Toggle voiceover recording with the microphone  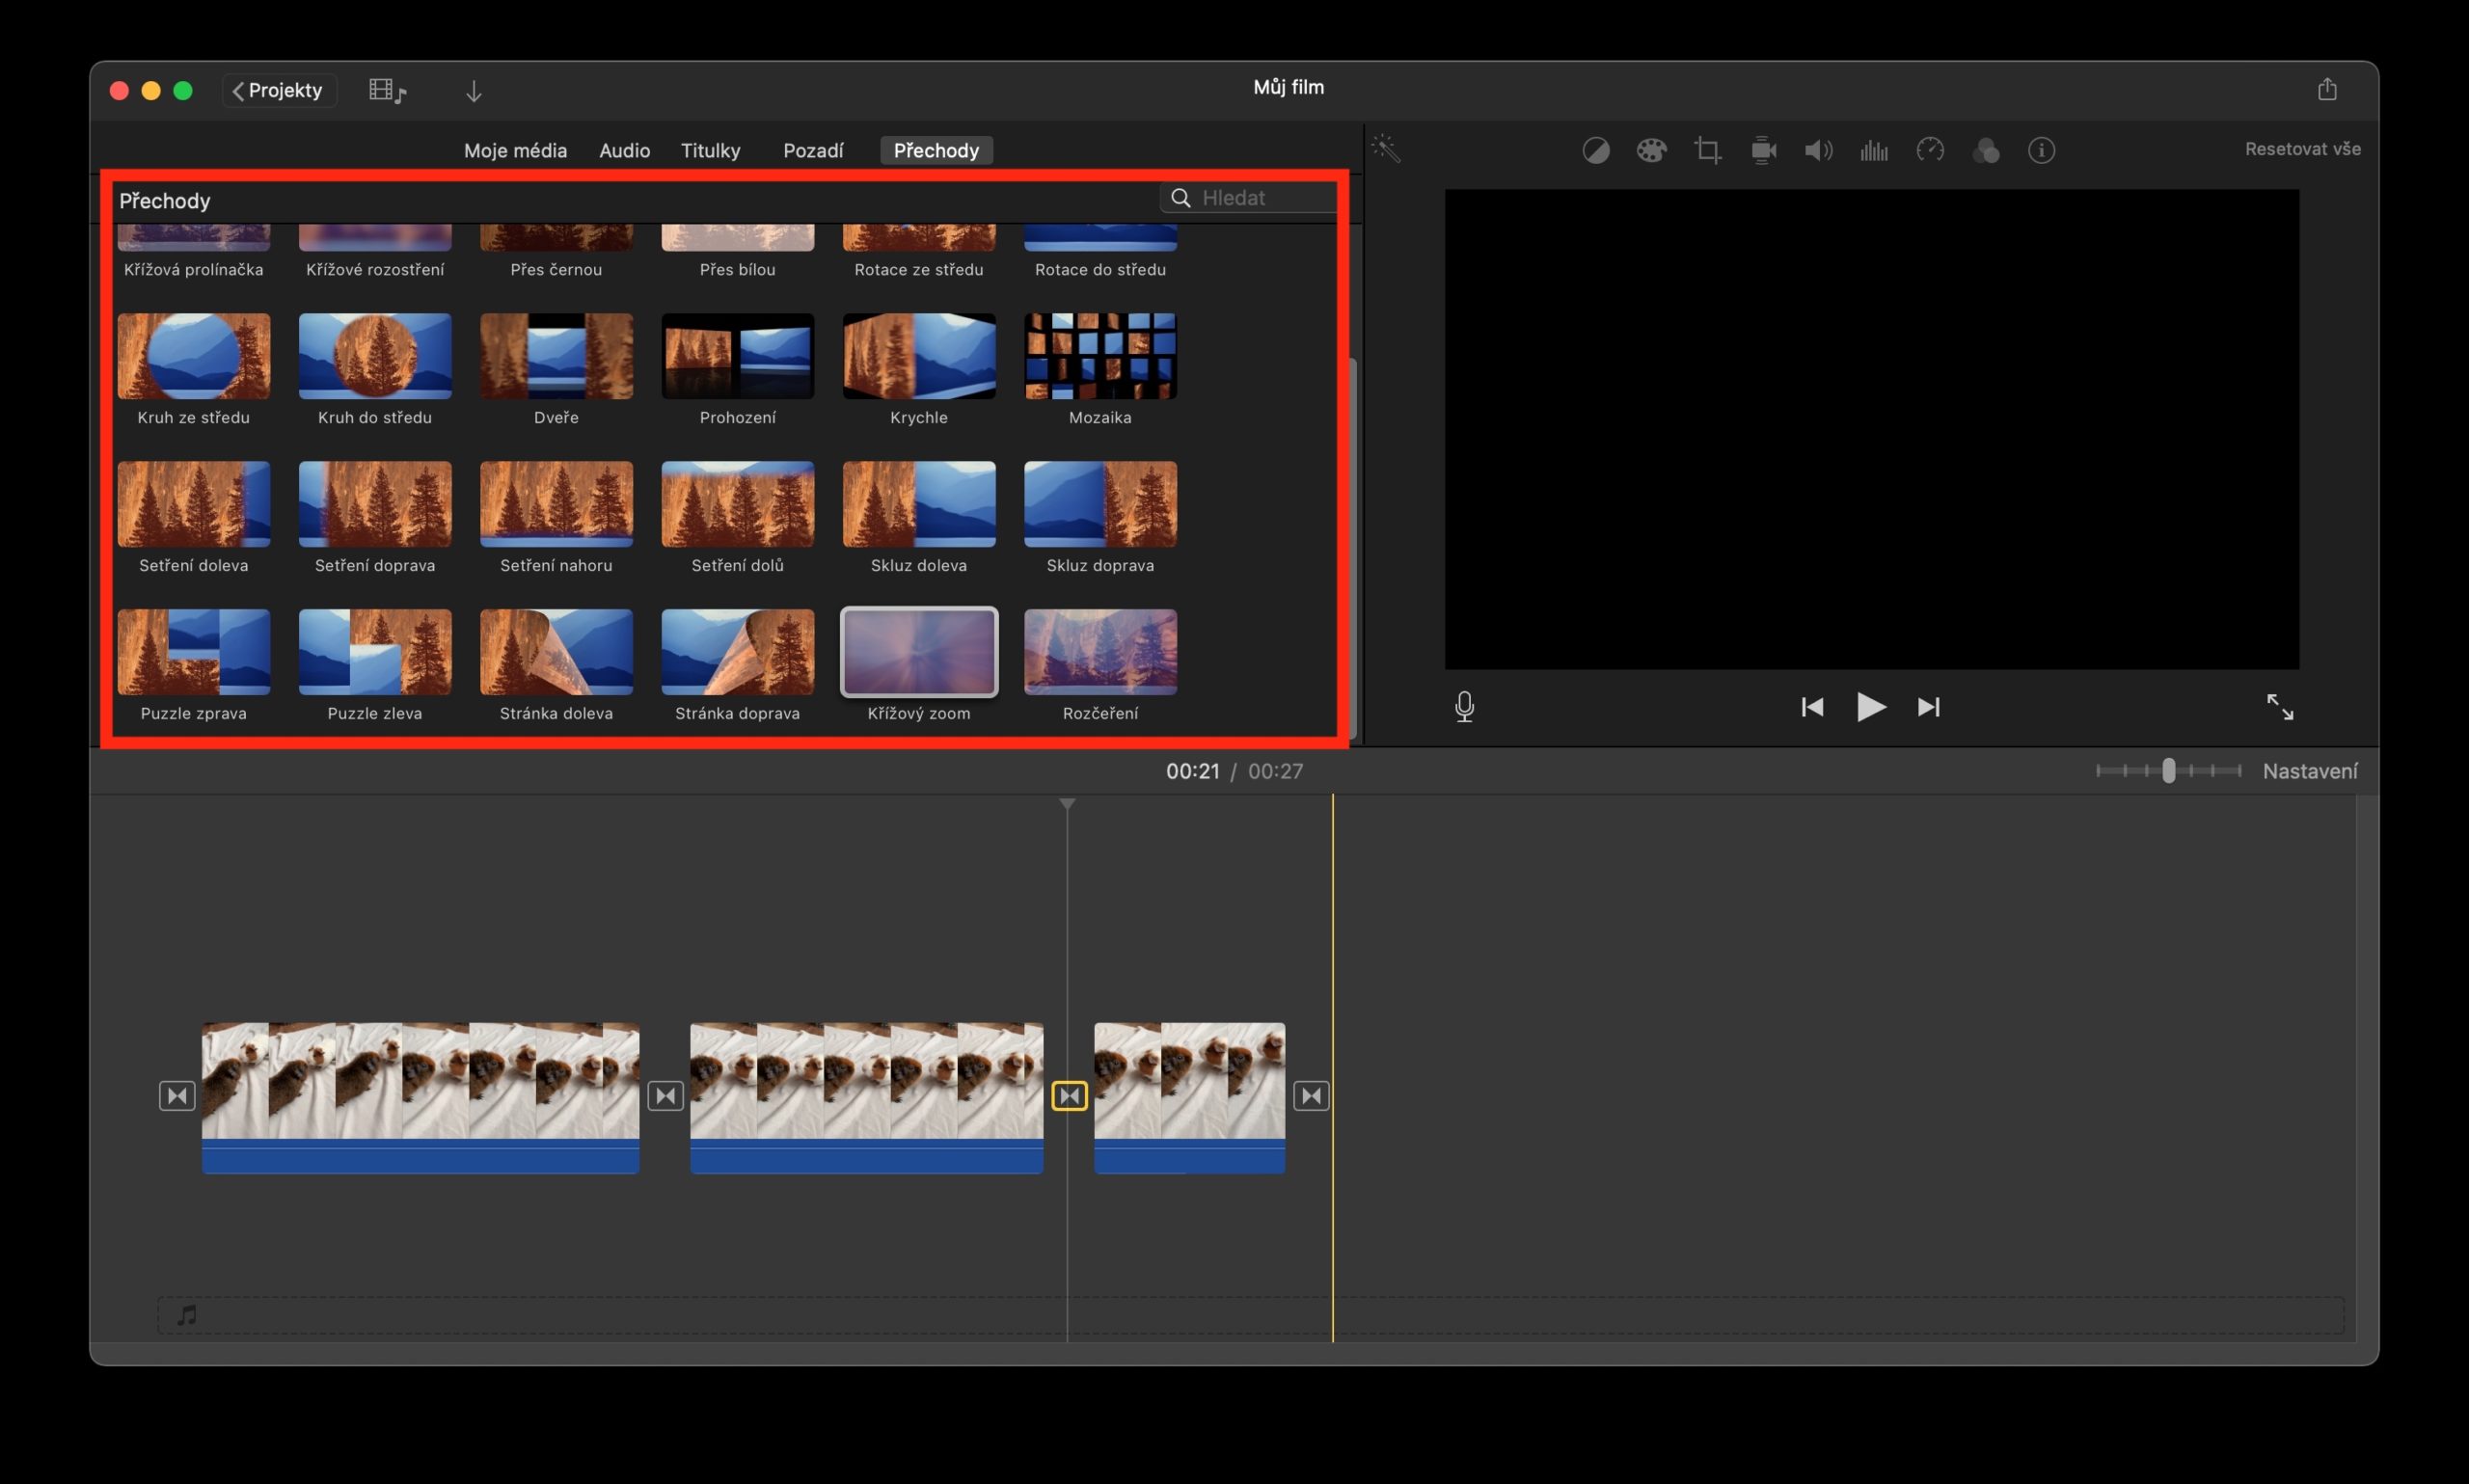(x=1463, y=707)
